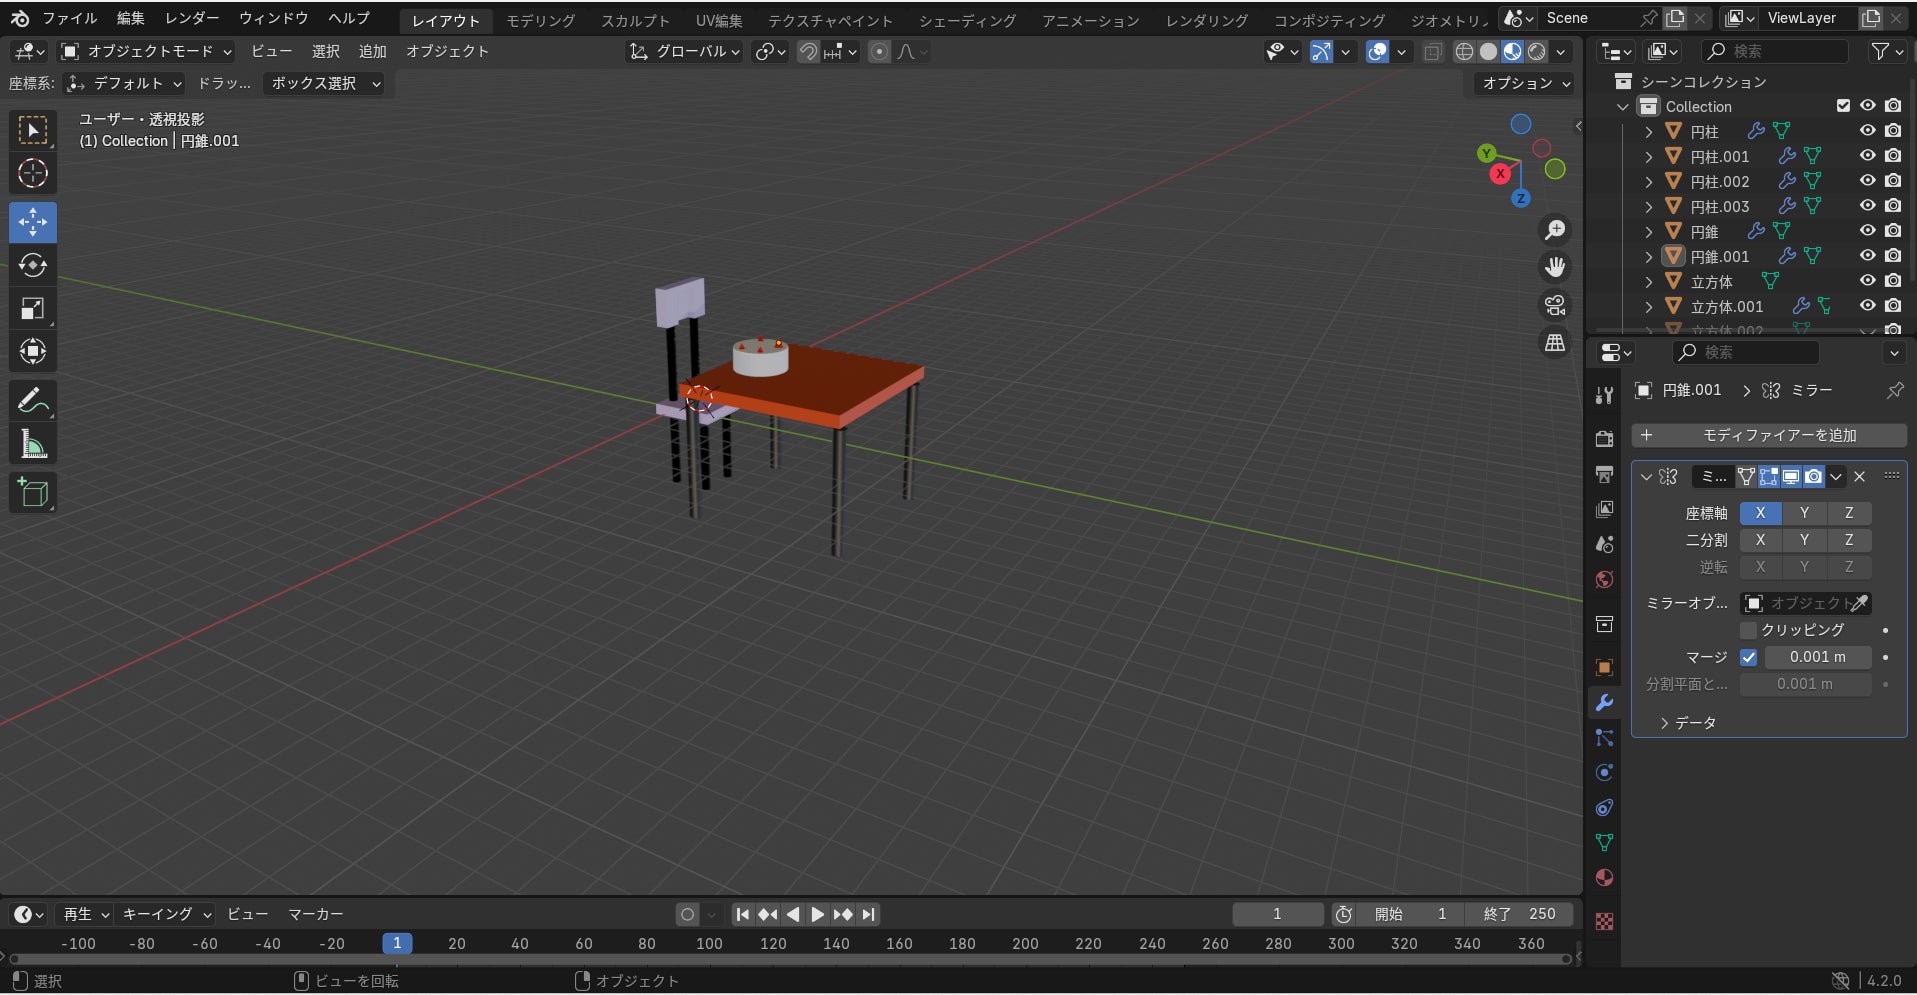
Task: Enable the クリッピング checkbox
Action: (x=1748, y=630)
